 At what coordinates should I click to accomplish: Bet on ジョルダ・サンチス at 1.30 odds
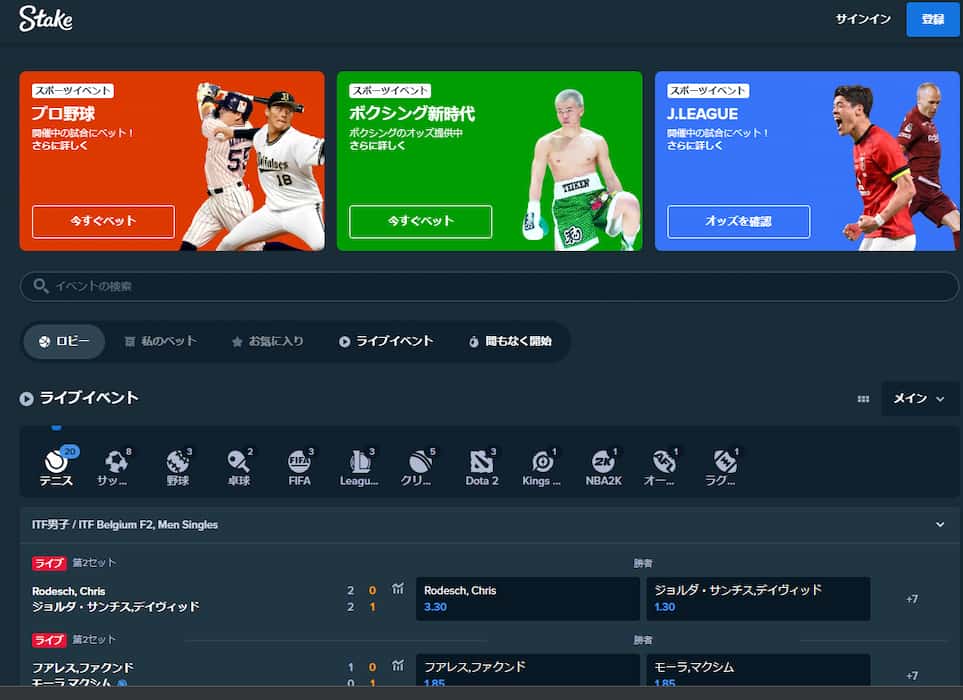[758, 599]
